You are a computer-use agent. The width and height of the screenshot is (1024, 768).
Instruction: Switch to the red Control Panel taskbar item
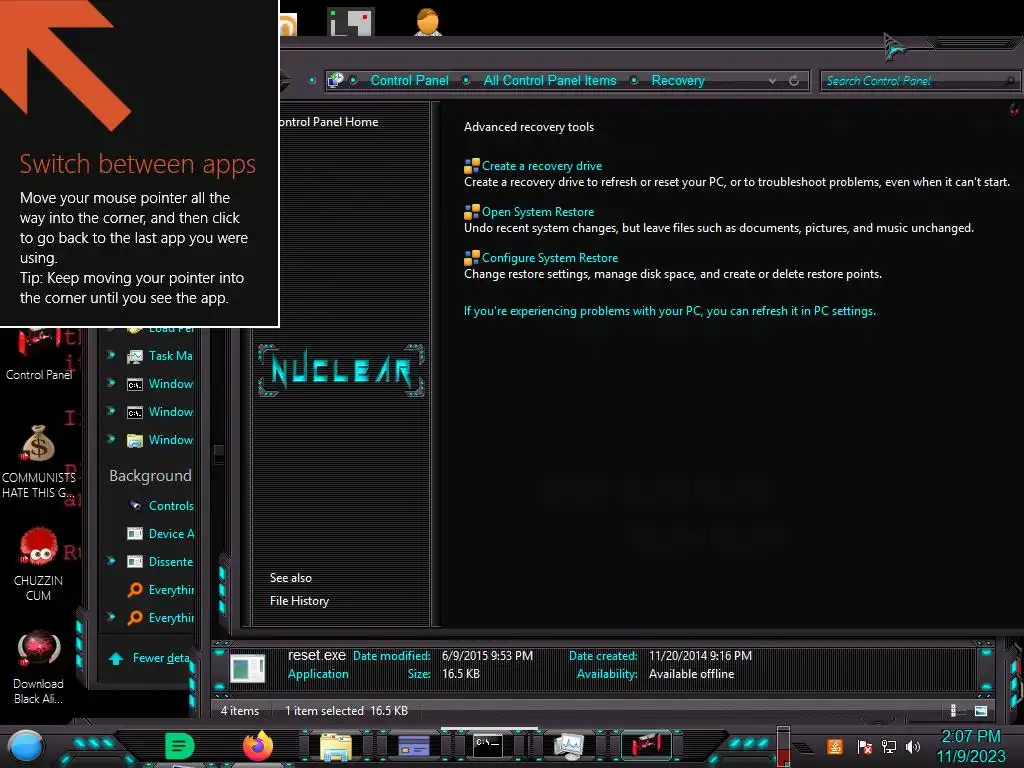646,744
